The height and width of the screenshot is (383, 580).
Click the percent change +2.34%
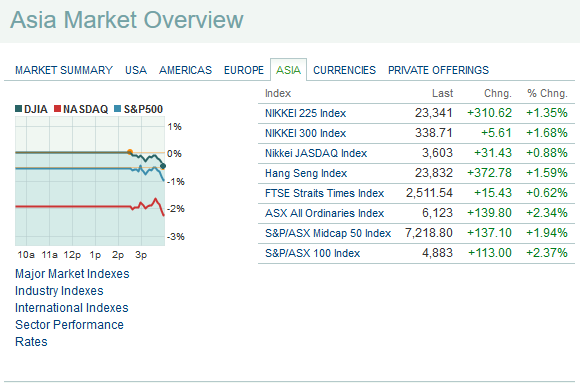(547, 213)
